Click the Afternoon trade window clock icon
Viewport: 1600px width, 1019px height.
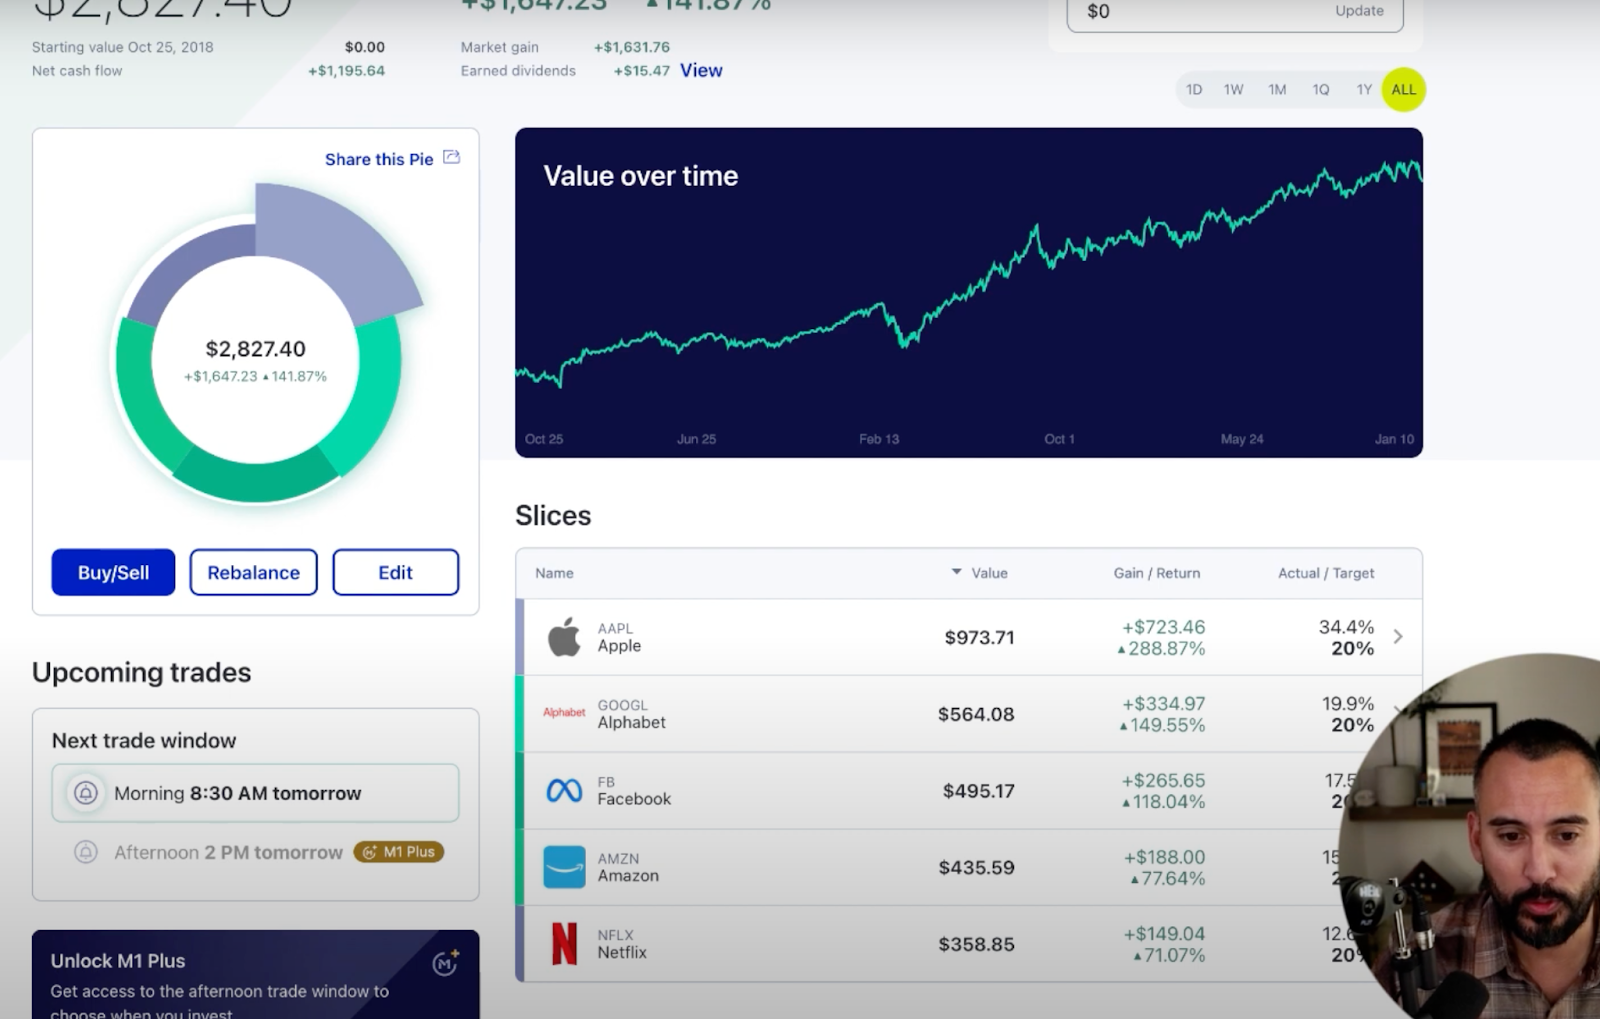point(86,852)
